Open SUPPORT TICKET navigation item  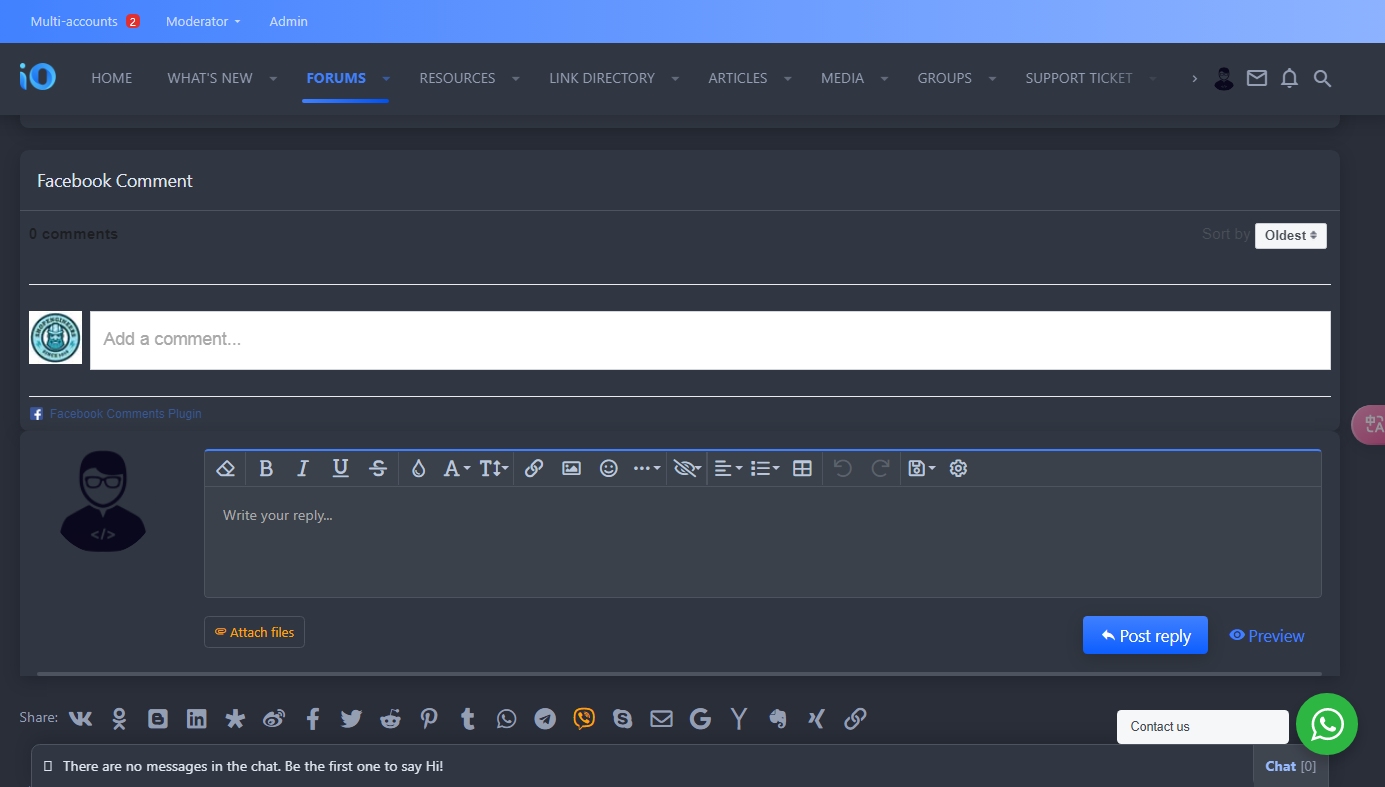1079,78
